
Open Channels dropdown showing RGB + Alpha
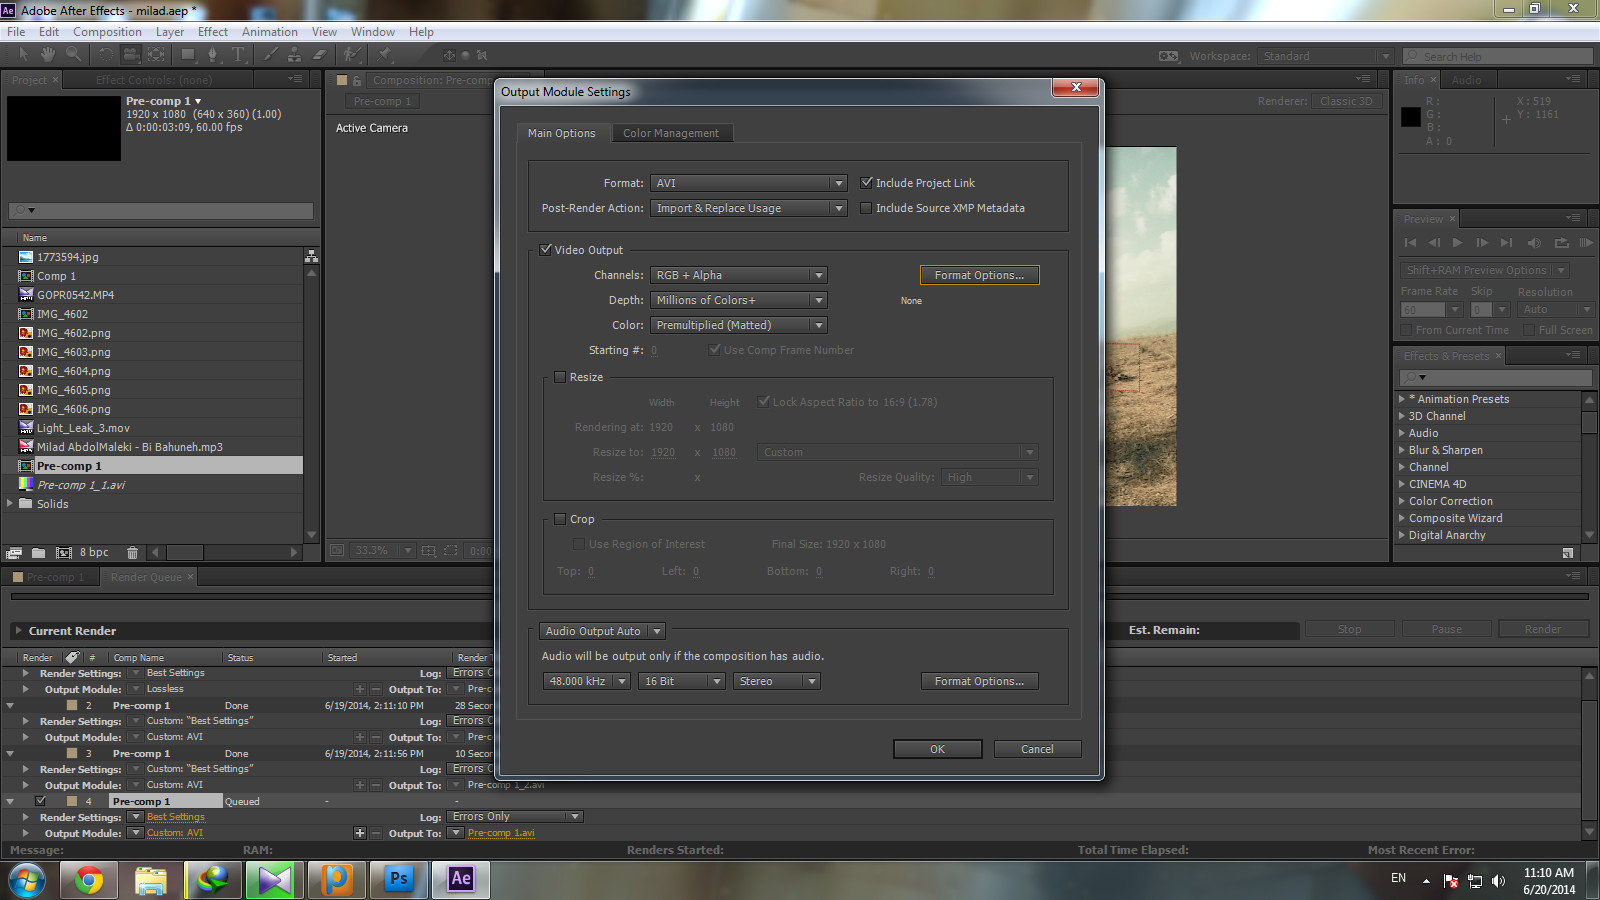[739, 275]
